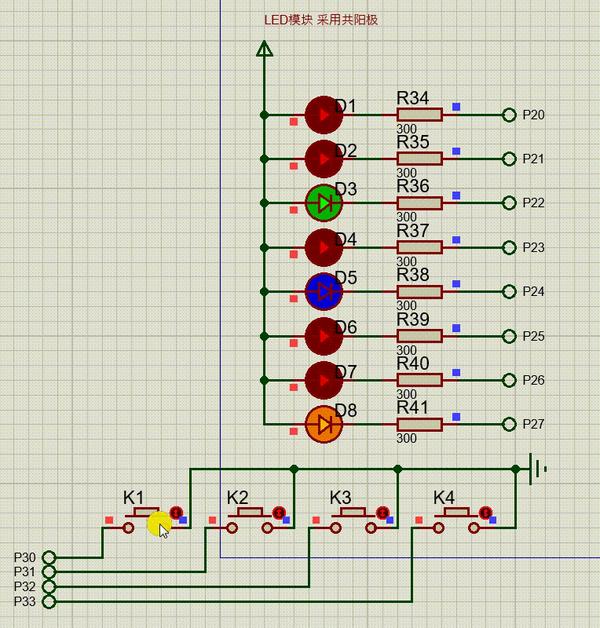Image resolution: width=600 pixels, height=628 pixels.
Task: Toggle K1 latch red actuator dot
Action: (x=176, y=512)
